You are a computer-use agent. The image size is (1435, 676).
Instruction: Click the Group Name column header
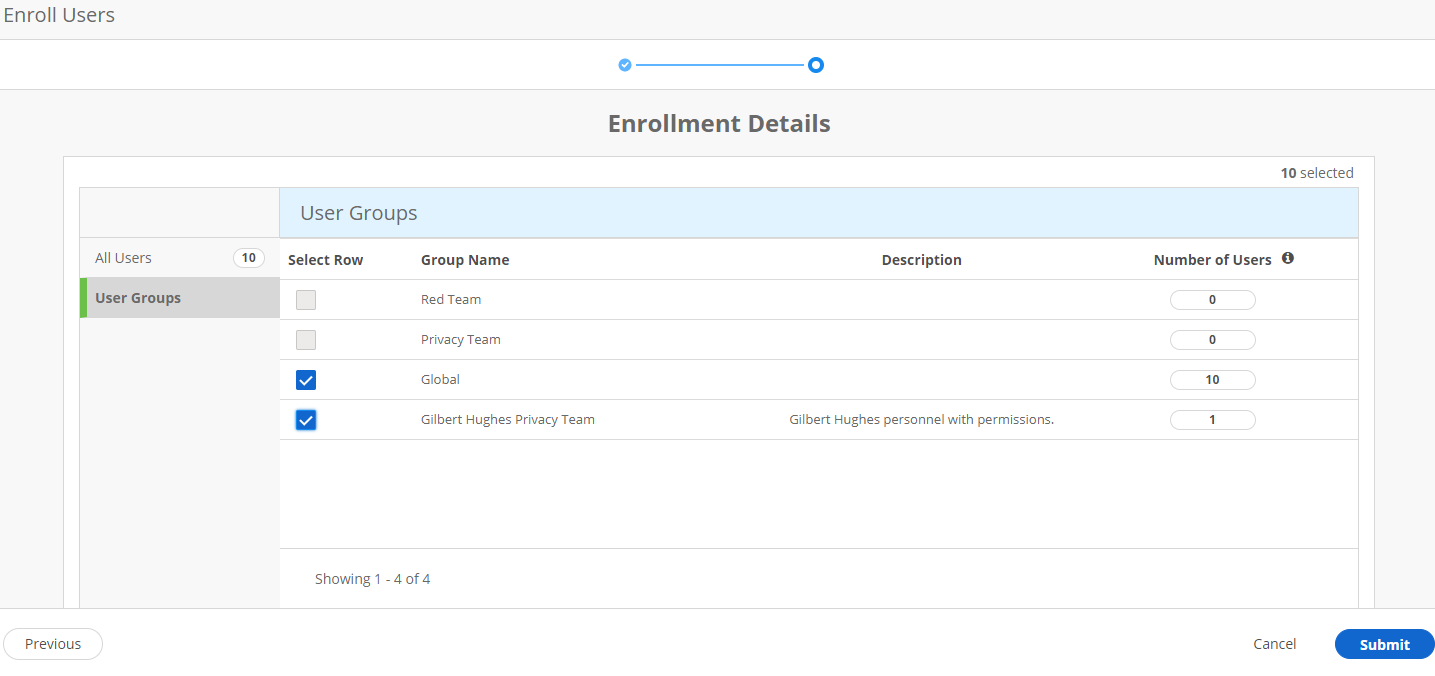coord(464,259)
